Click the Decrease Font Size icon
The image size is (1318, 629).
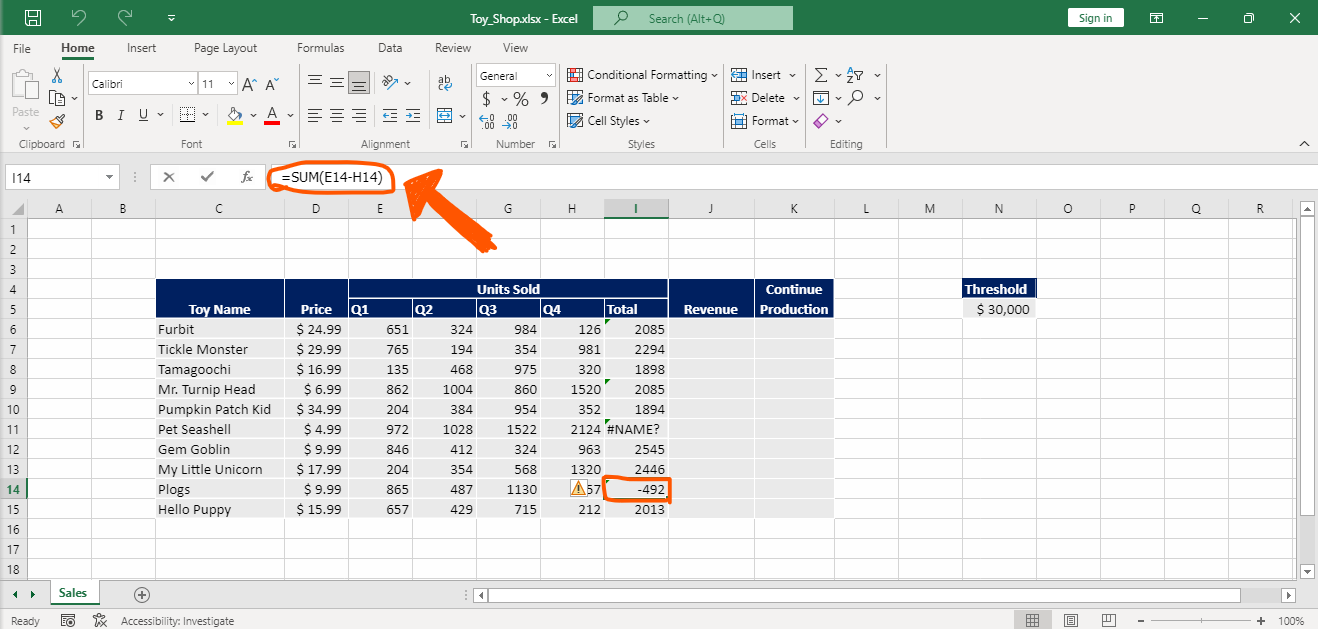click(273, 84)
